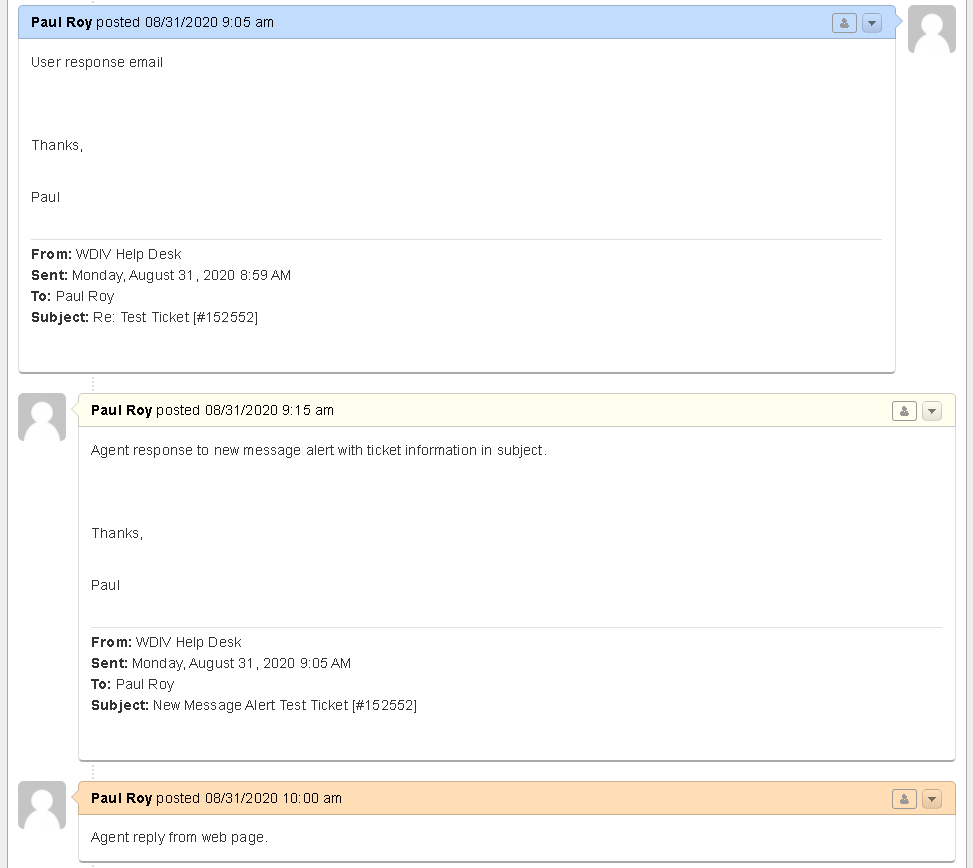This screenshot has width=973, height=868.
Task: Click the blue header bar of the 9:05 am post
Action: pyautogui.click(x=550, y=22)
